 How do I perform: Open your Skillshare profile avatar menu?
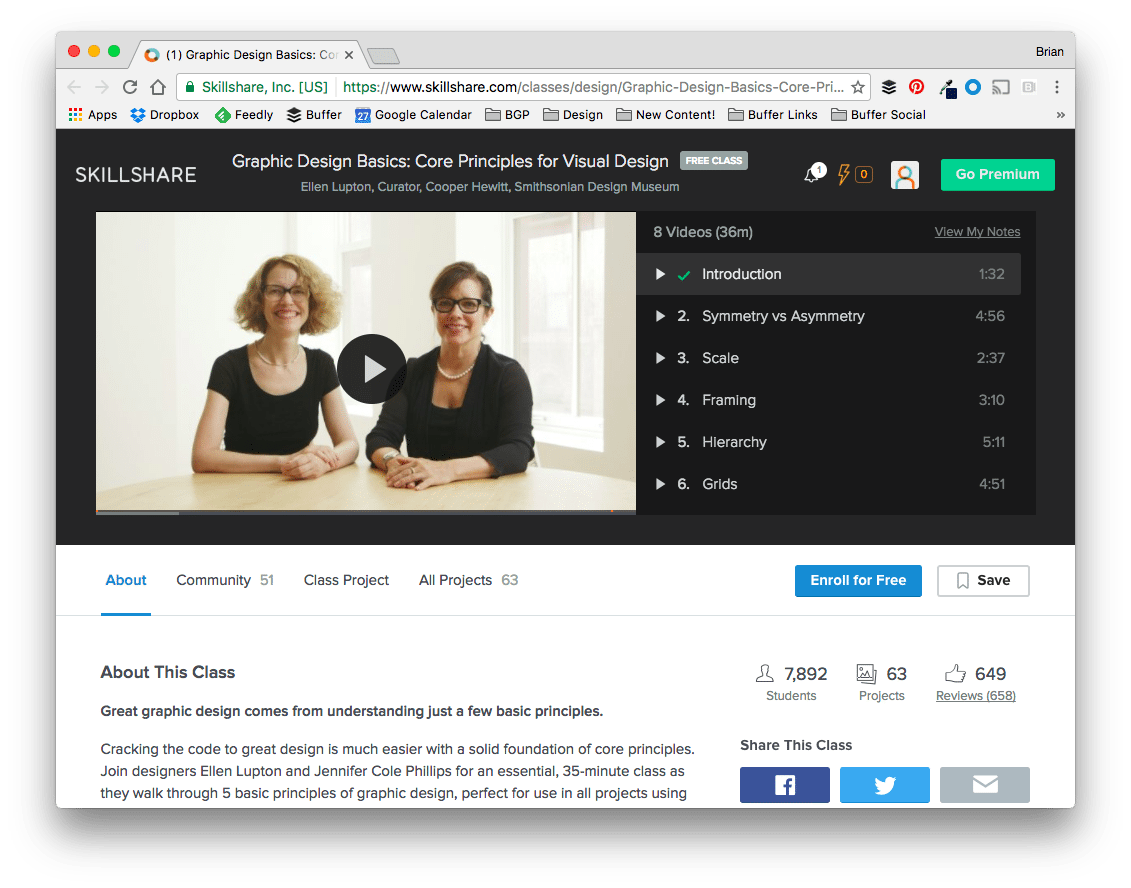pos(904,174)
